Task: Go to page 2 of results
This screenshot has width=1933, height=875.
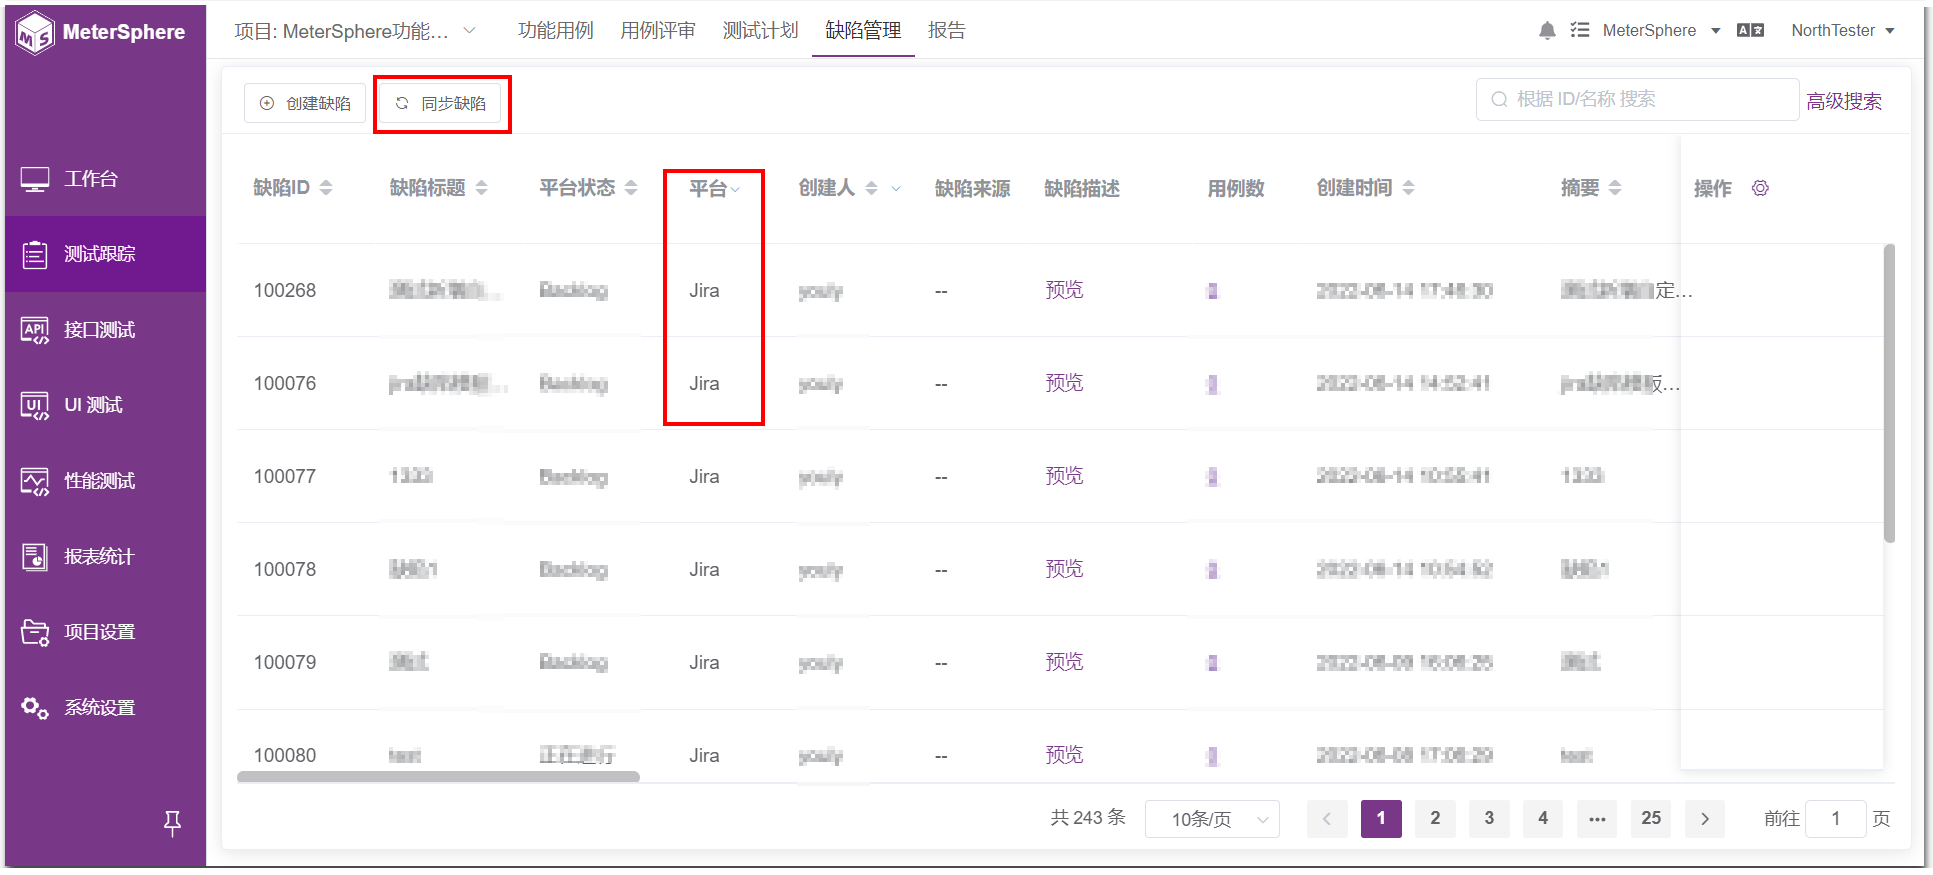Action: coord(1435,818)
